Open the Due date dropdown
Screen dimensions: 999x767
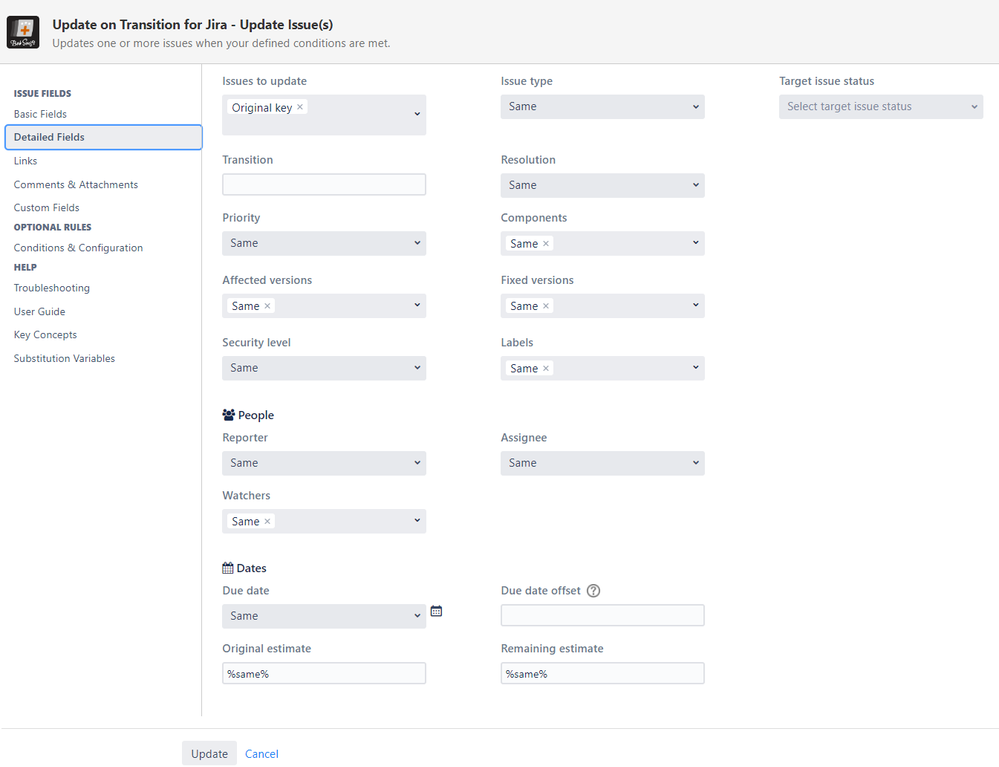click(x=324, y=616)
